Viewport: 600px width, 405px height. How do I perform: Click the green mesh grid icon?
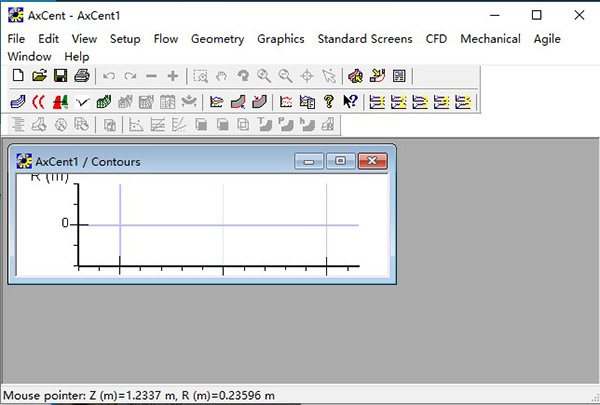point(104,101)
